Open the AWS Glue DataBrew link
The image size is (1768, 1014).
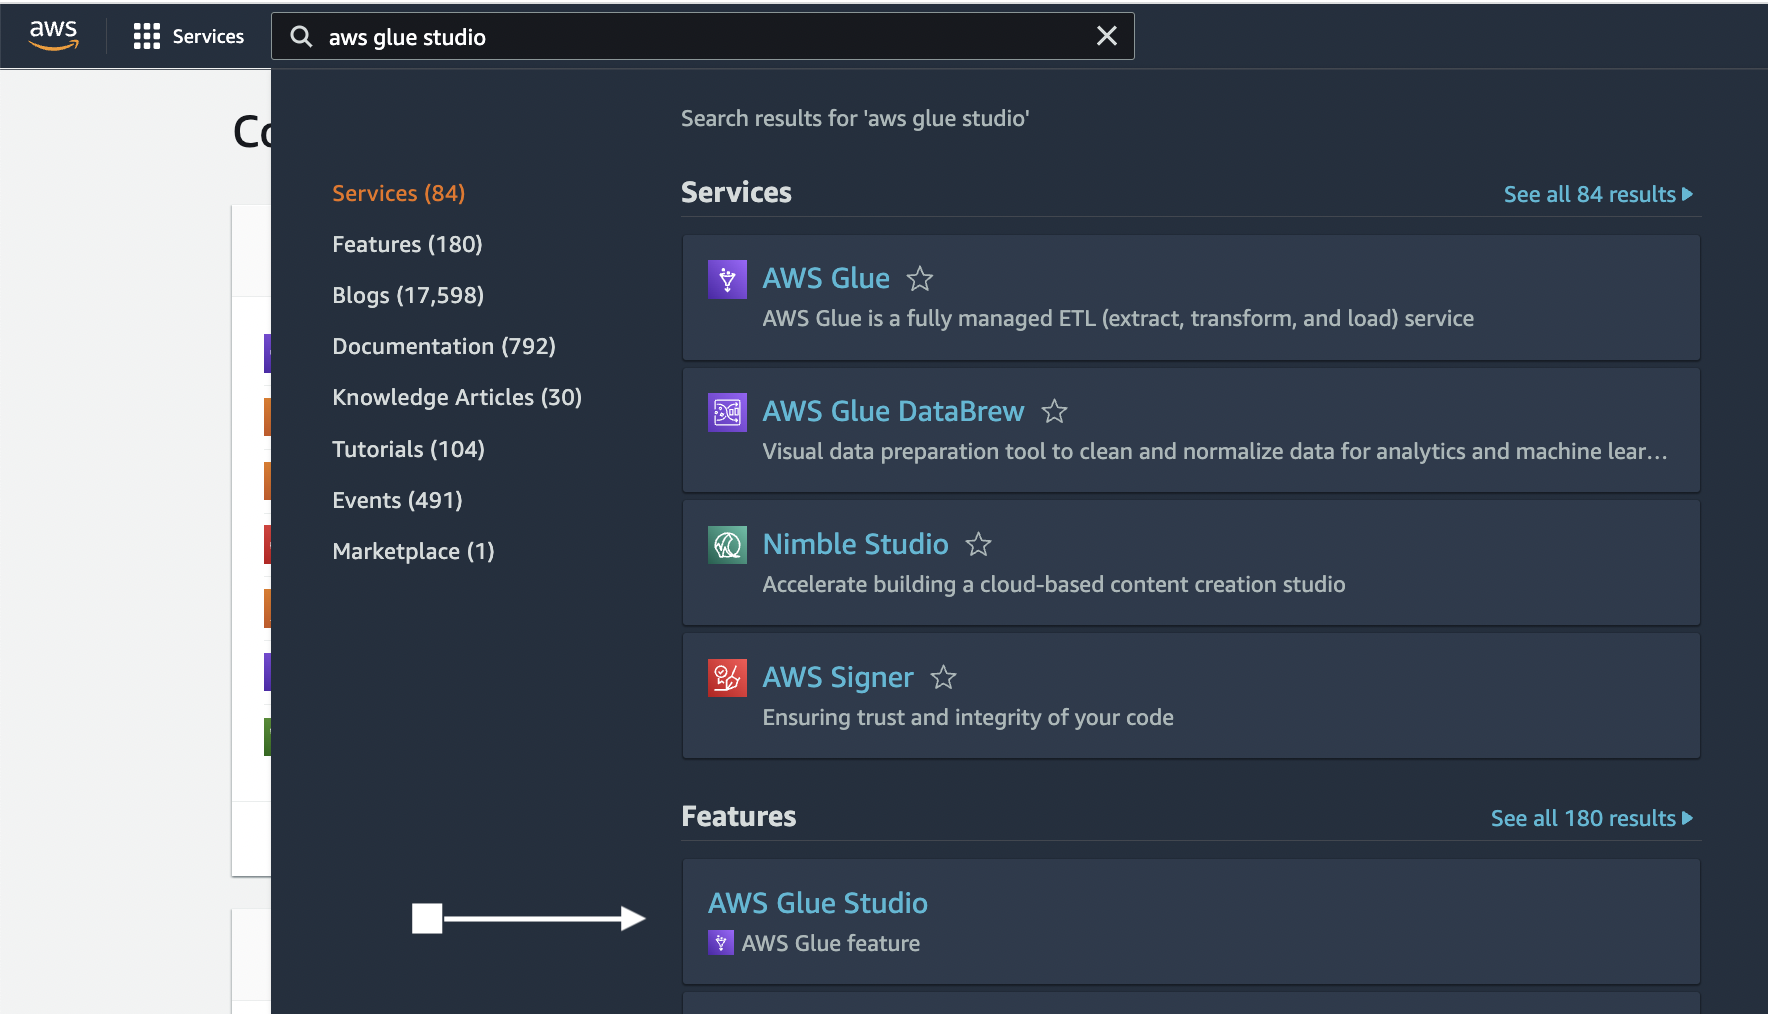[x=893, y=411]
